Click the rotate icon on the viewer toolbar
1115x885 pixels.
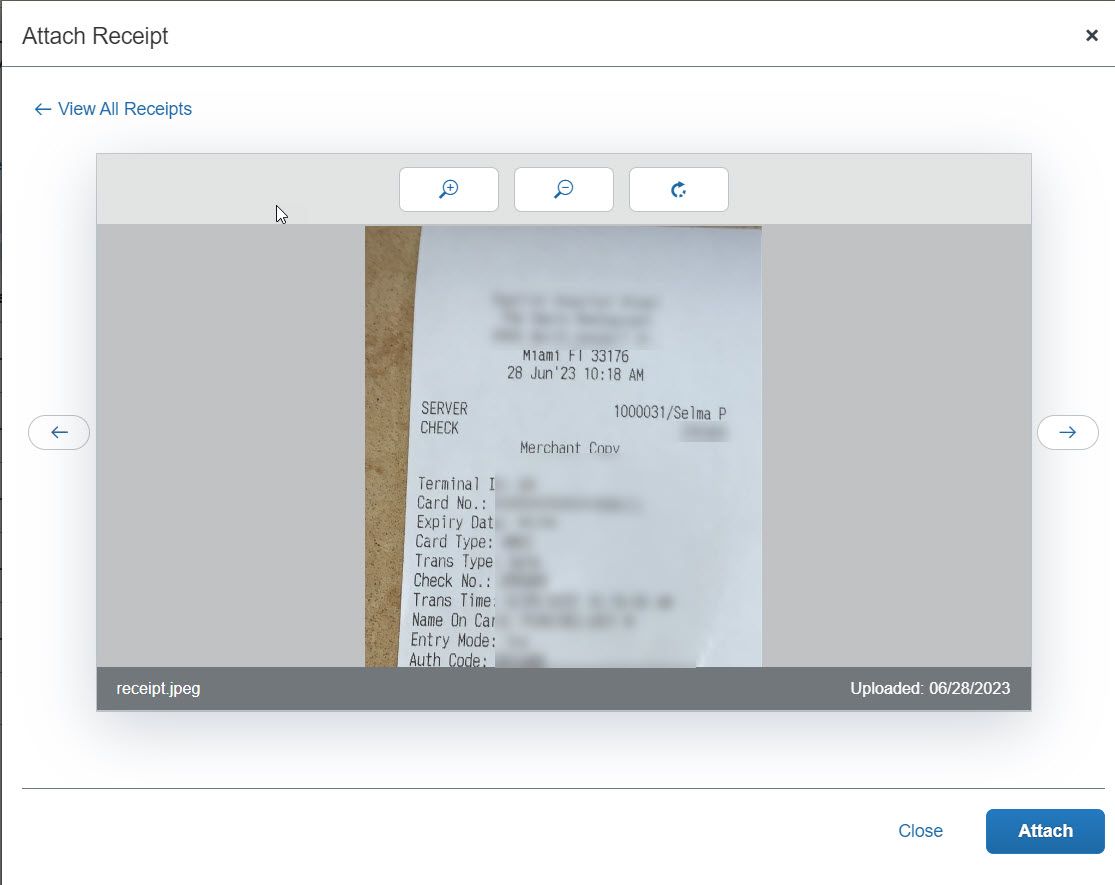coord(678,189)
